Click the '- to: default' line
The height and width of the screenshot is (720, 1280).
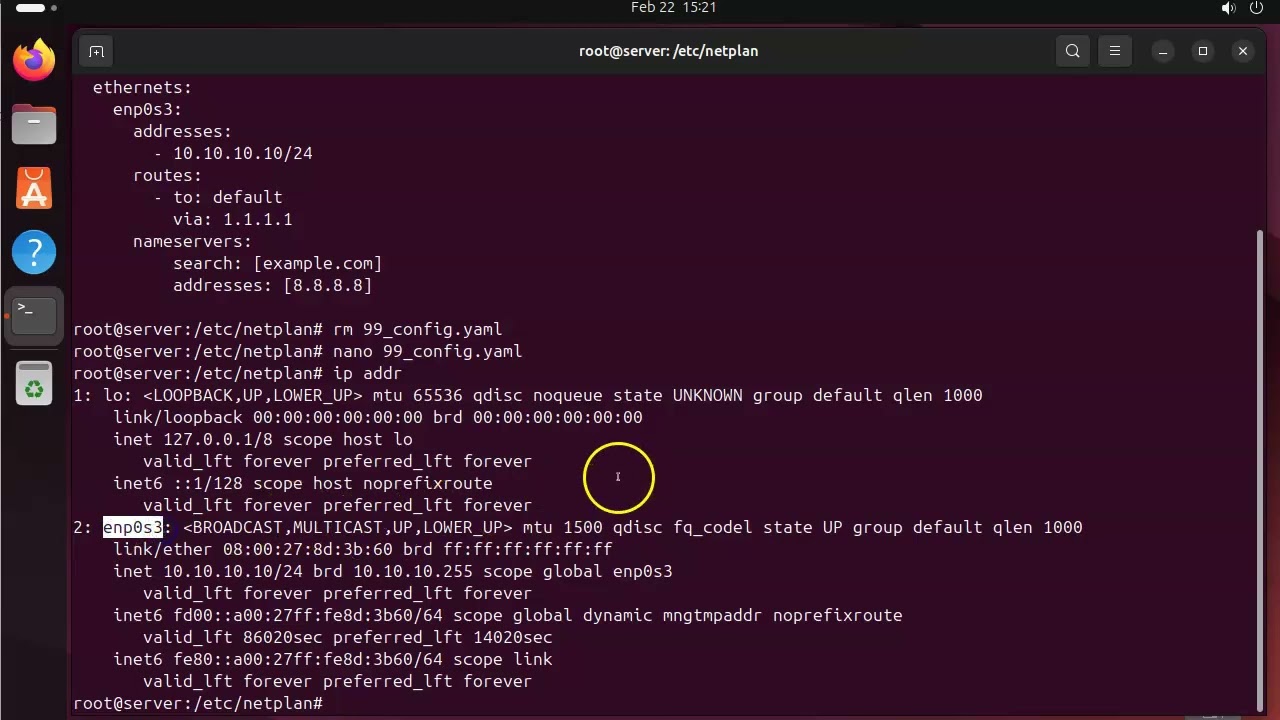click(218, 197)
